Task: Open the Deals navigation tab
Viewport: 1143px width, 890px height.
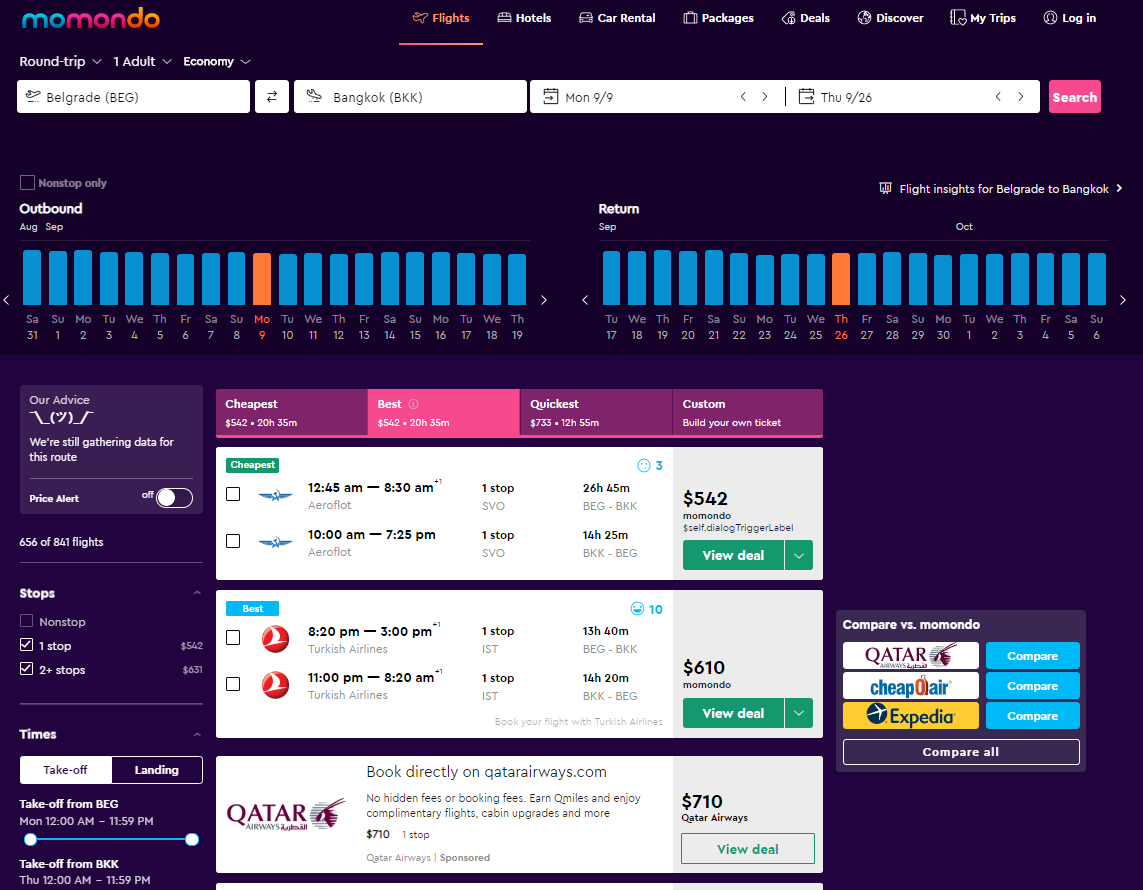Action: (x=805, y=18)
